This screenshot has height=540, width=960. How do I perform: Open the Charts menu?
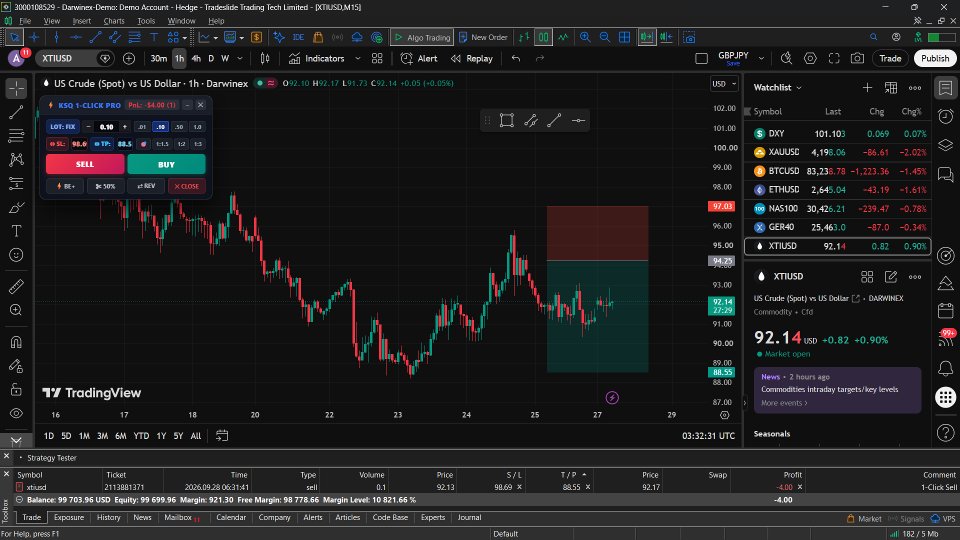pyautogui.click(x=114, y=21)
